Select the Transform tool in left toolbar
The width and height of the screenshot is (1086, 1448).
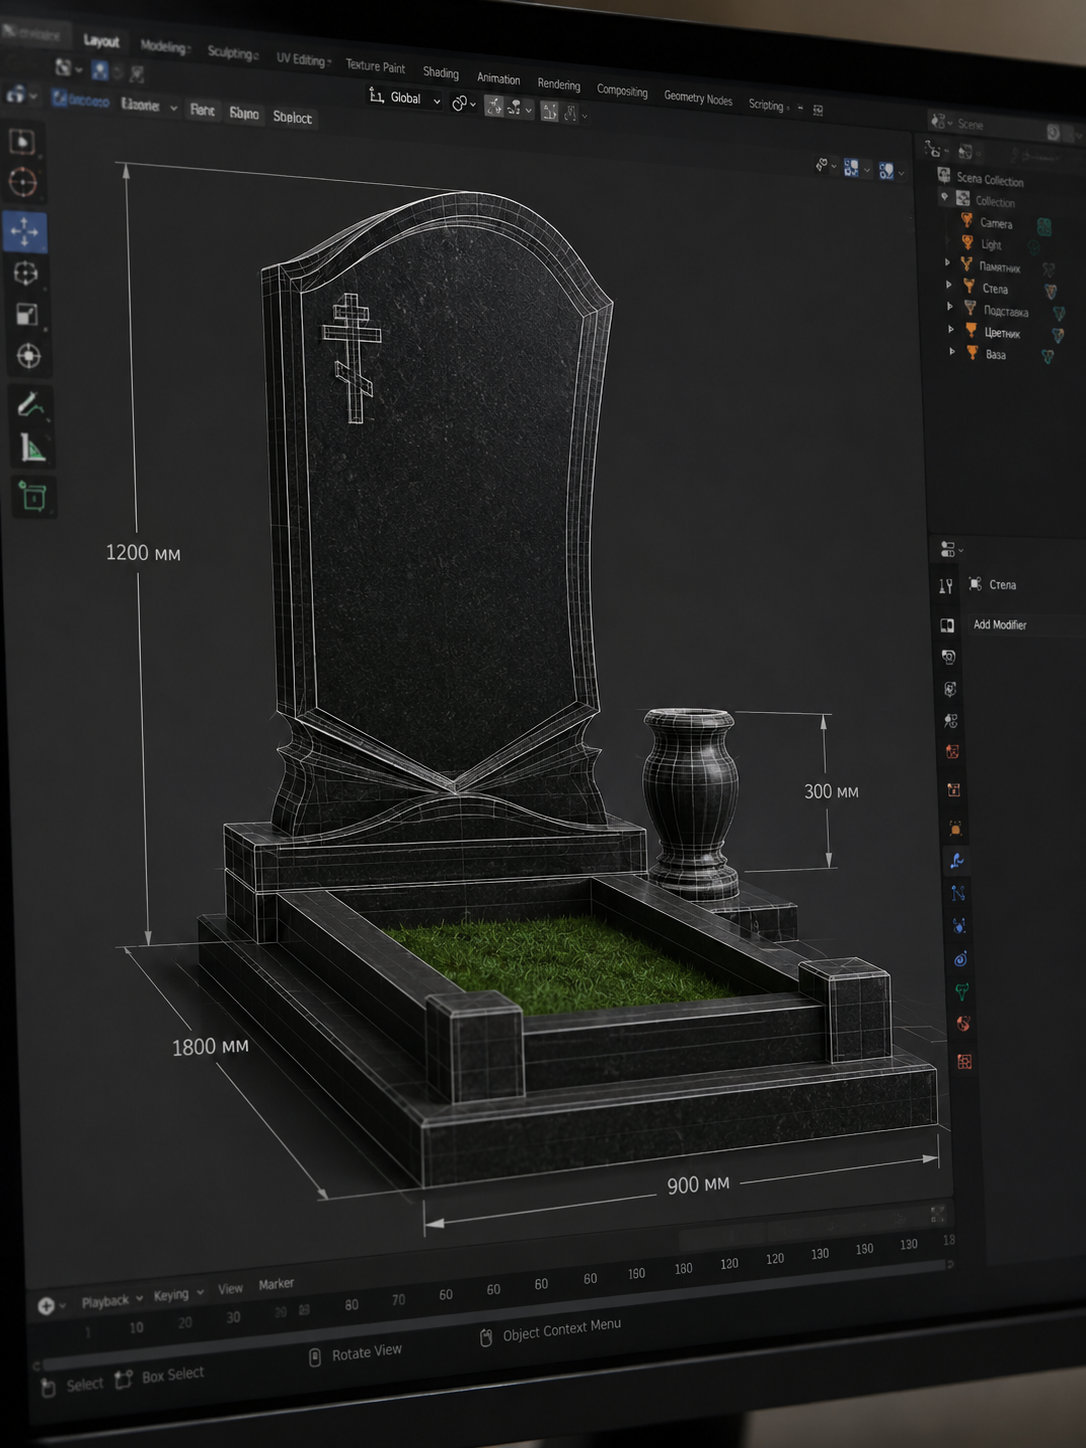click(x=29, y=356)
